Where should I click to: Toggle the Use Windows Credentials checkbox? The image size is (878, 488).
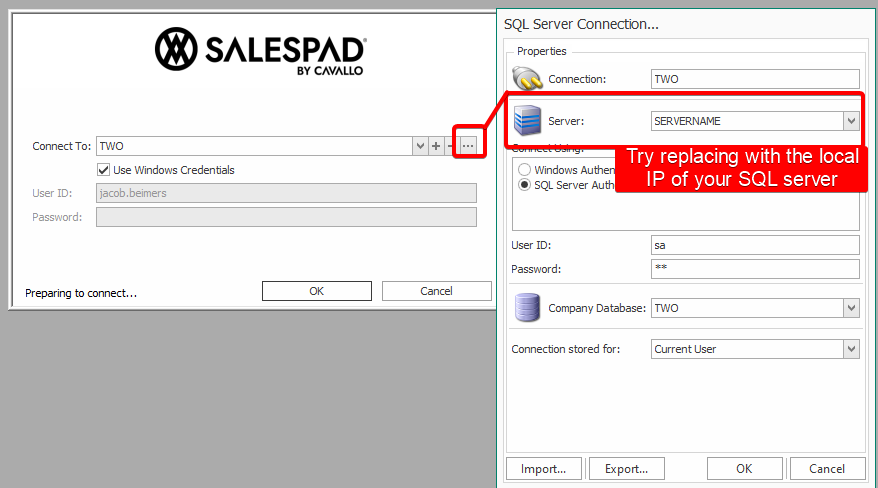pos(104,170)
